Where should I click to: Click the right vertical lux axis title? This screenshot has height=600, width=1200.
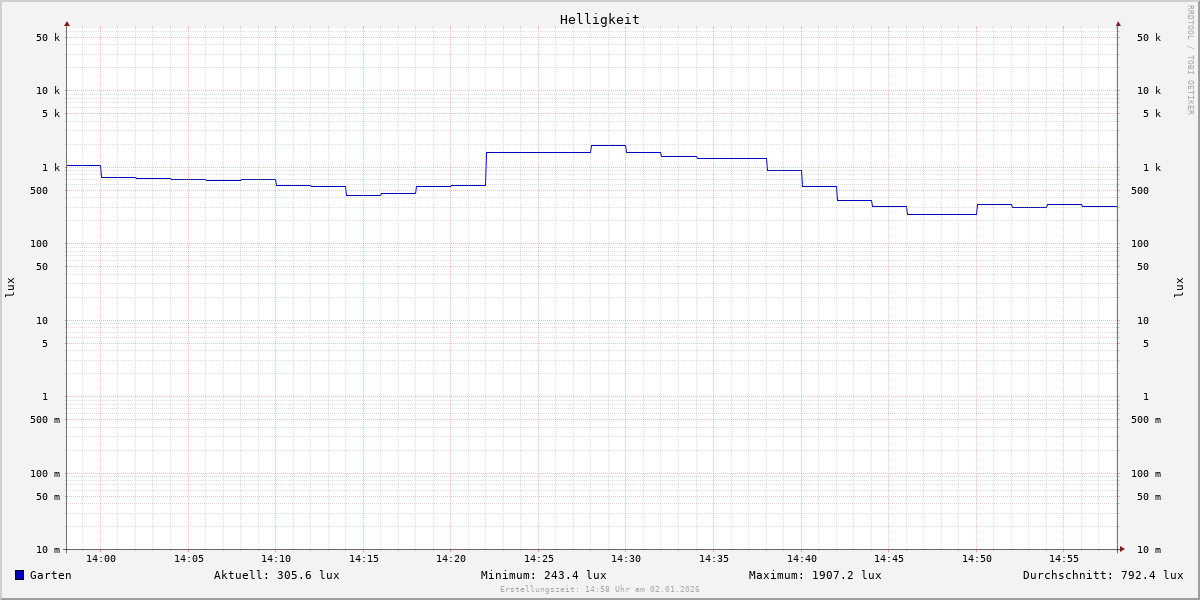point(1179,287)
